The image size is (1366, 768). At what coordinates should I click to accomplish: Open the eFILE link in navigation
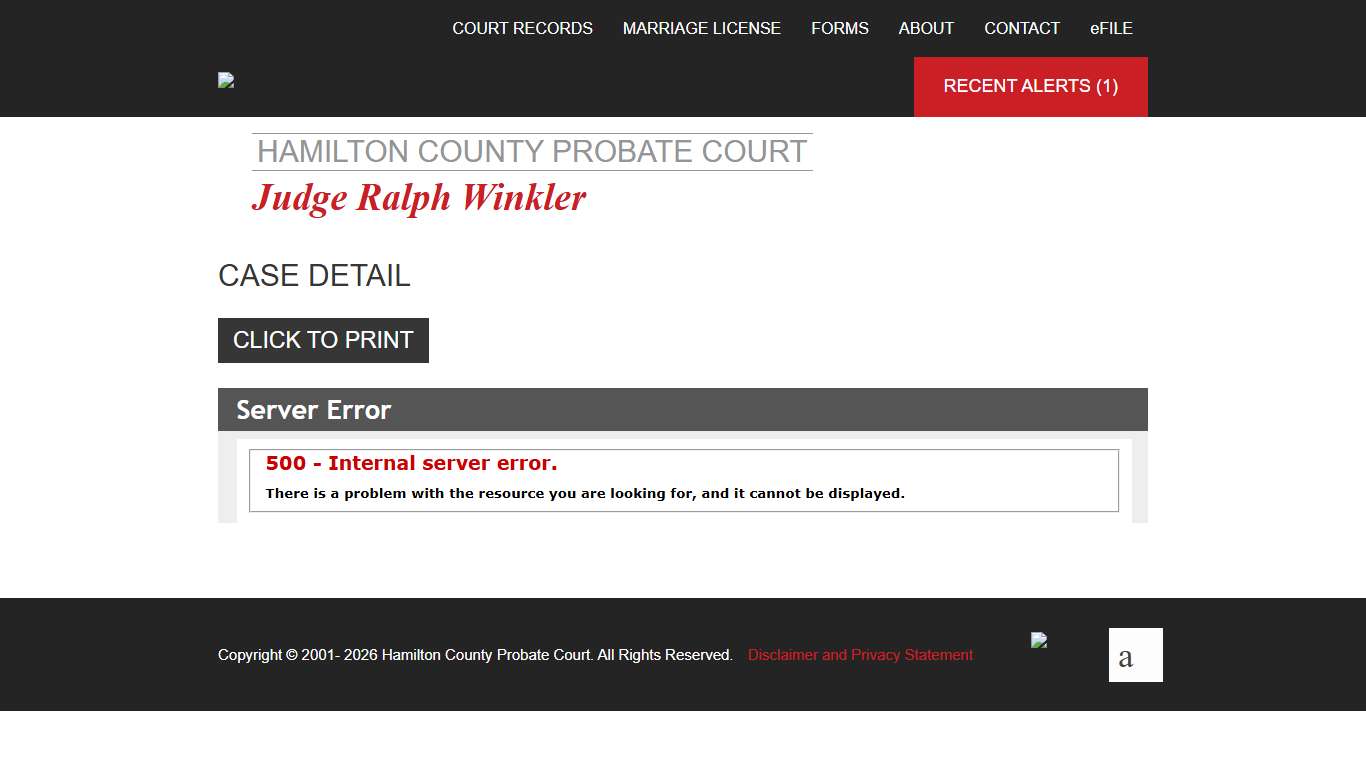pyautogui.click(x=1111, y=28)
